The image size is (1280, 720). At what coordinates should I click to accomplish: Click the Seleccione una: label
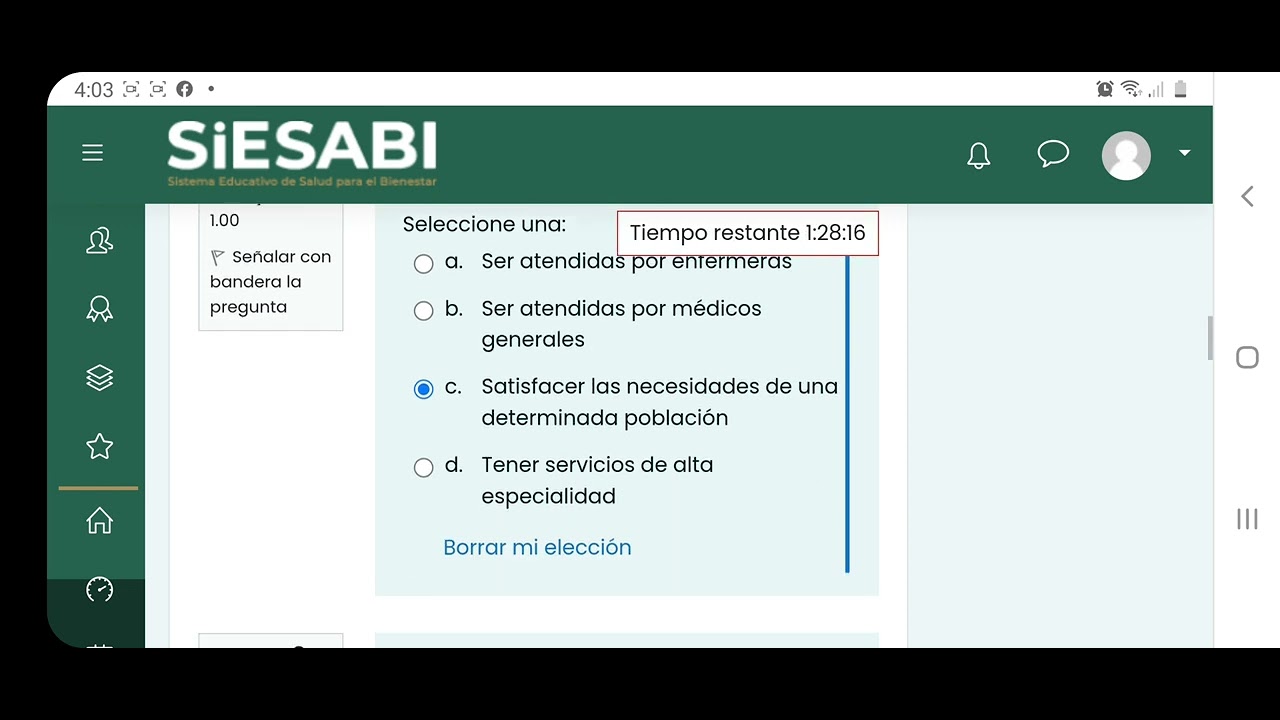484,224
